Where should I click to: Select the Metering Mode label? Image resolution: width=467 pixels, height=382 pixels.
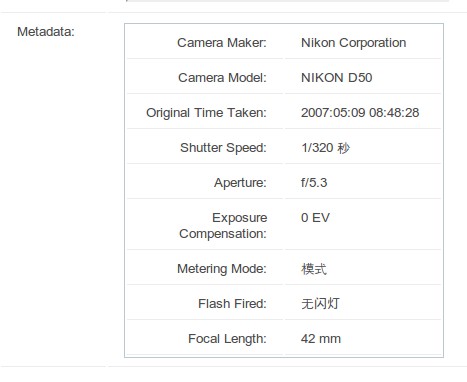point(222,269)
